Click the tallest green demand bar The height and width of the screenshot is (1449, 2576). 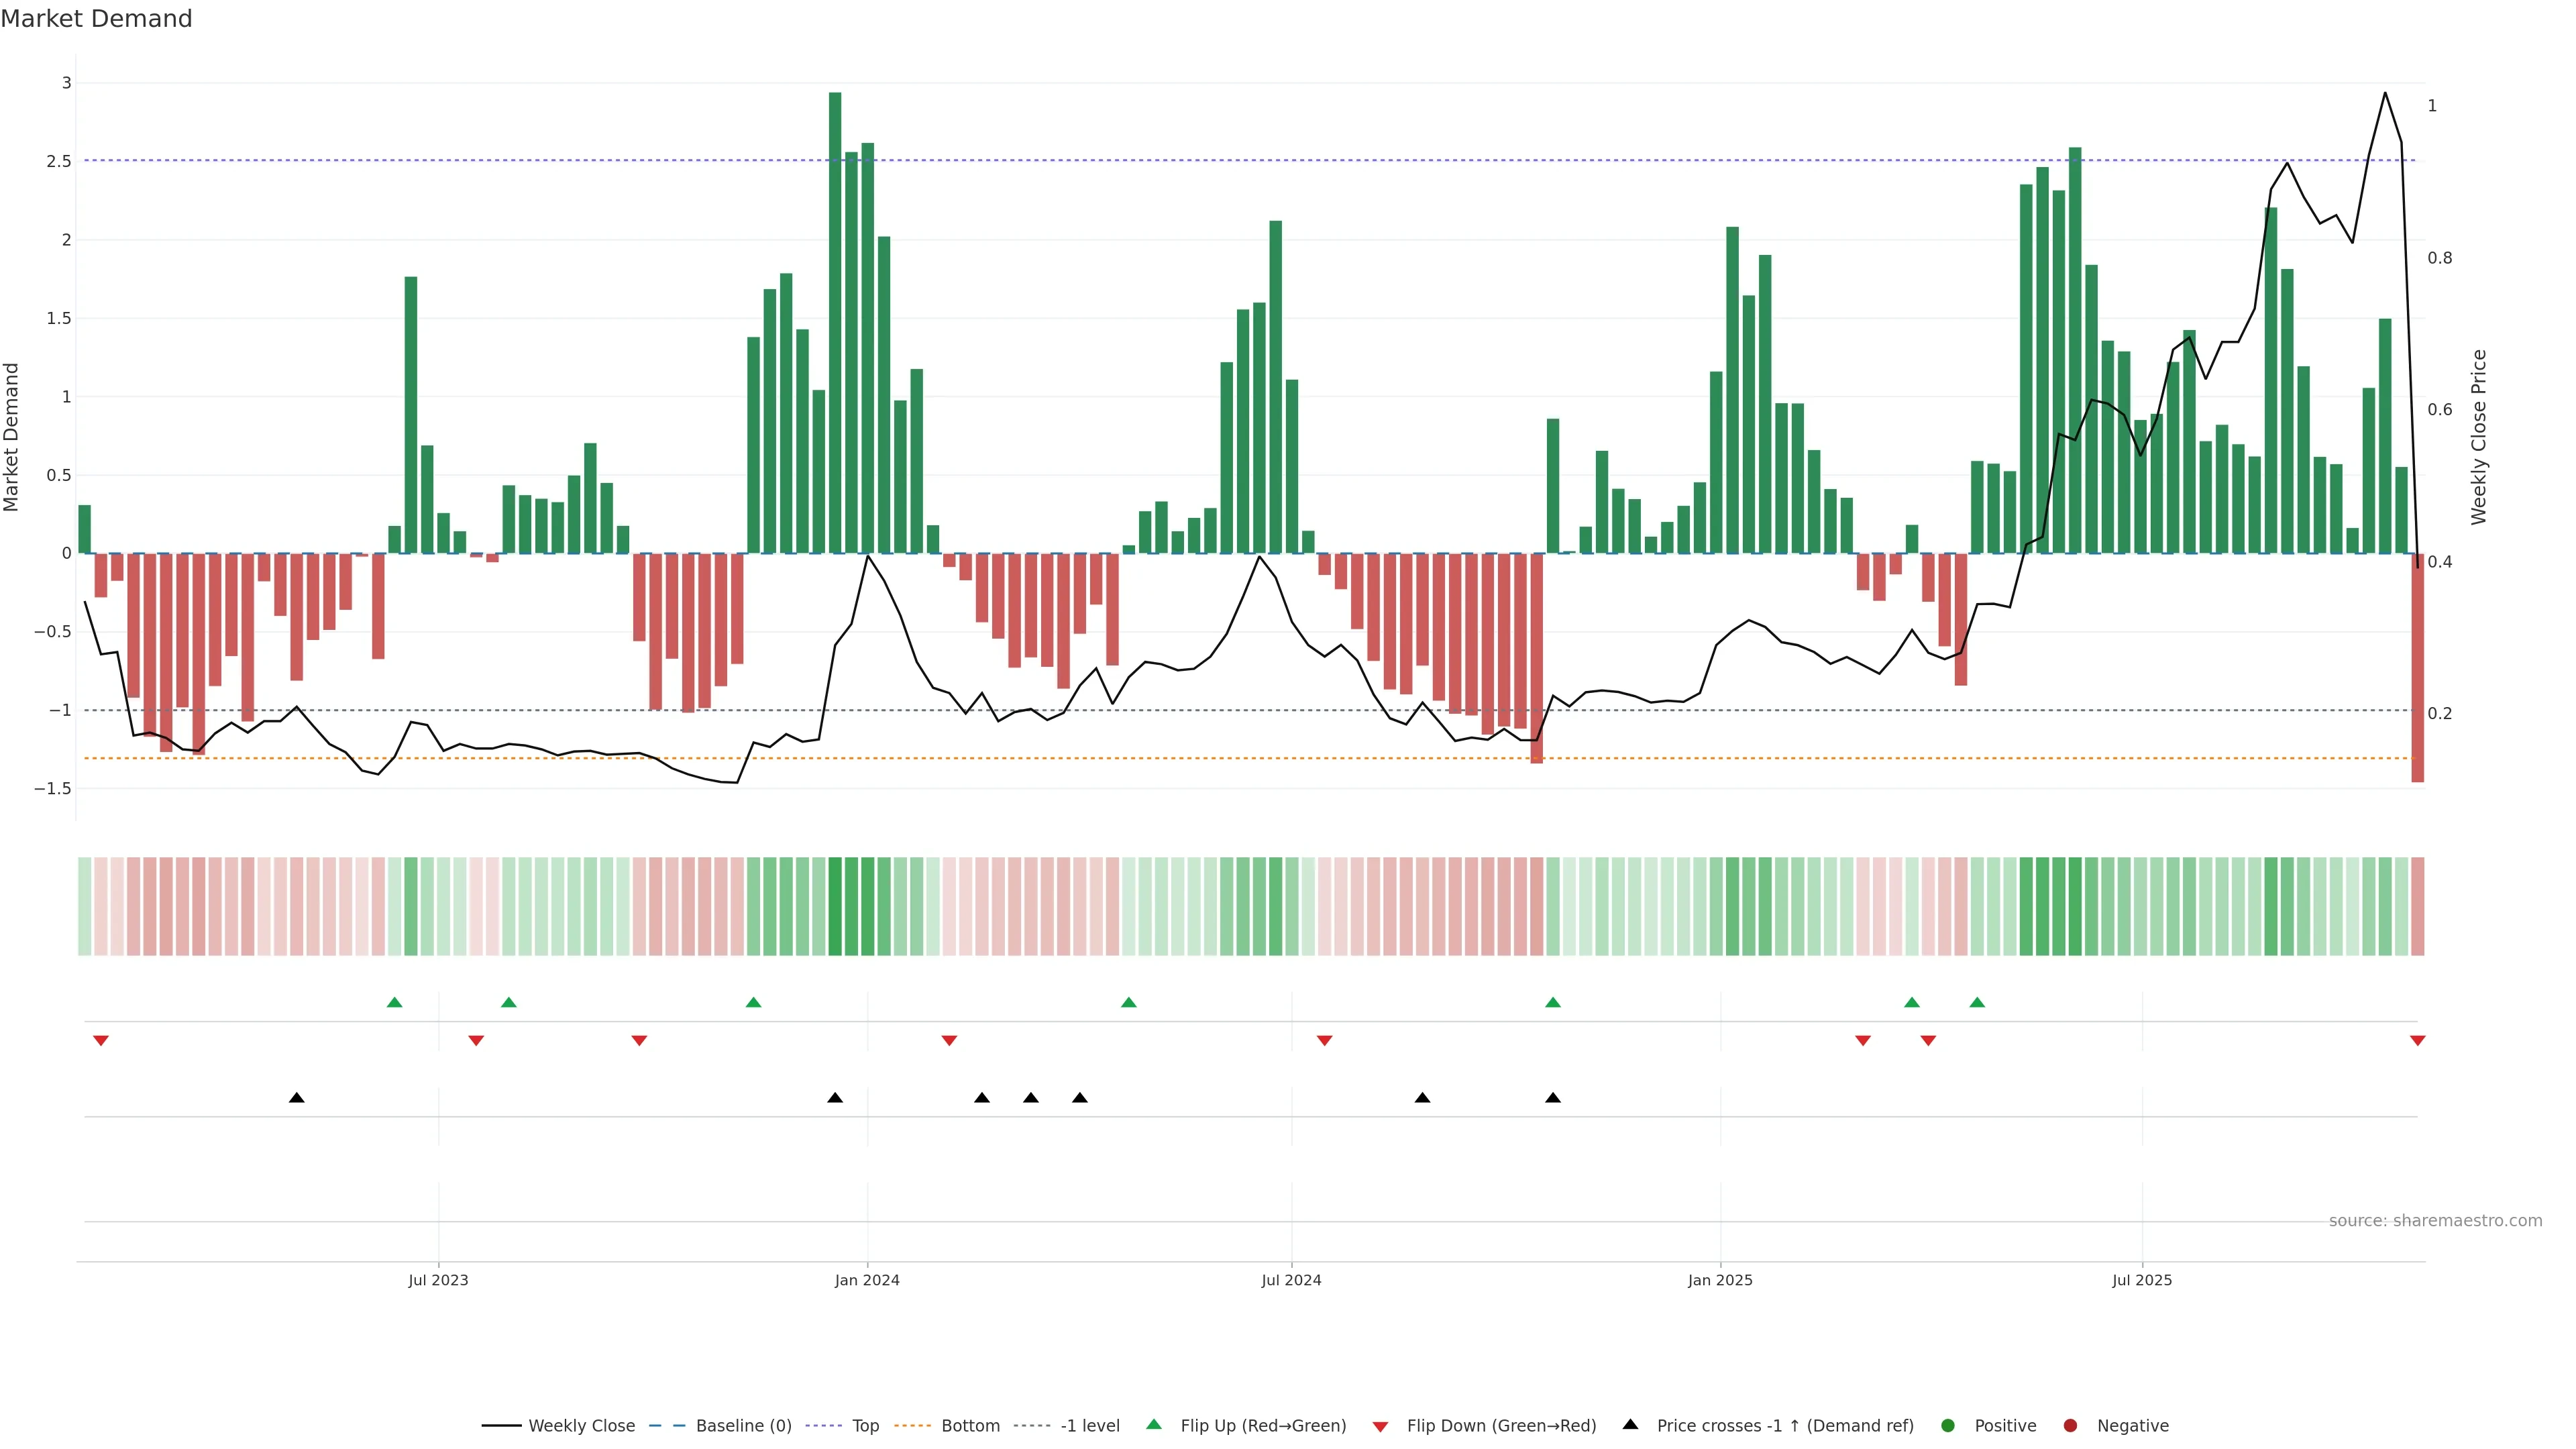tap(835, 320)
